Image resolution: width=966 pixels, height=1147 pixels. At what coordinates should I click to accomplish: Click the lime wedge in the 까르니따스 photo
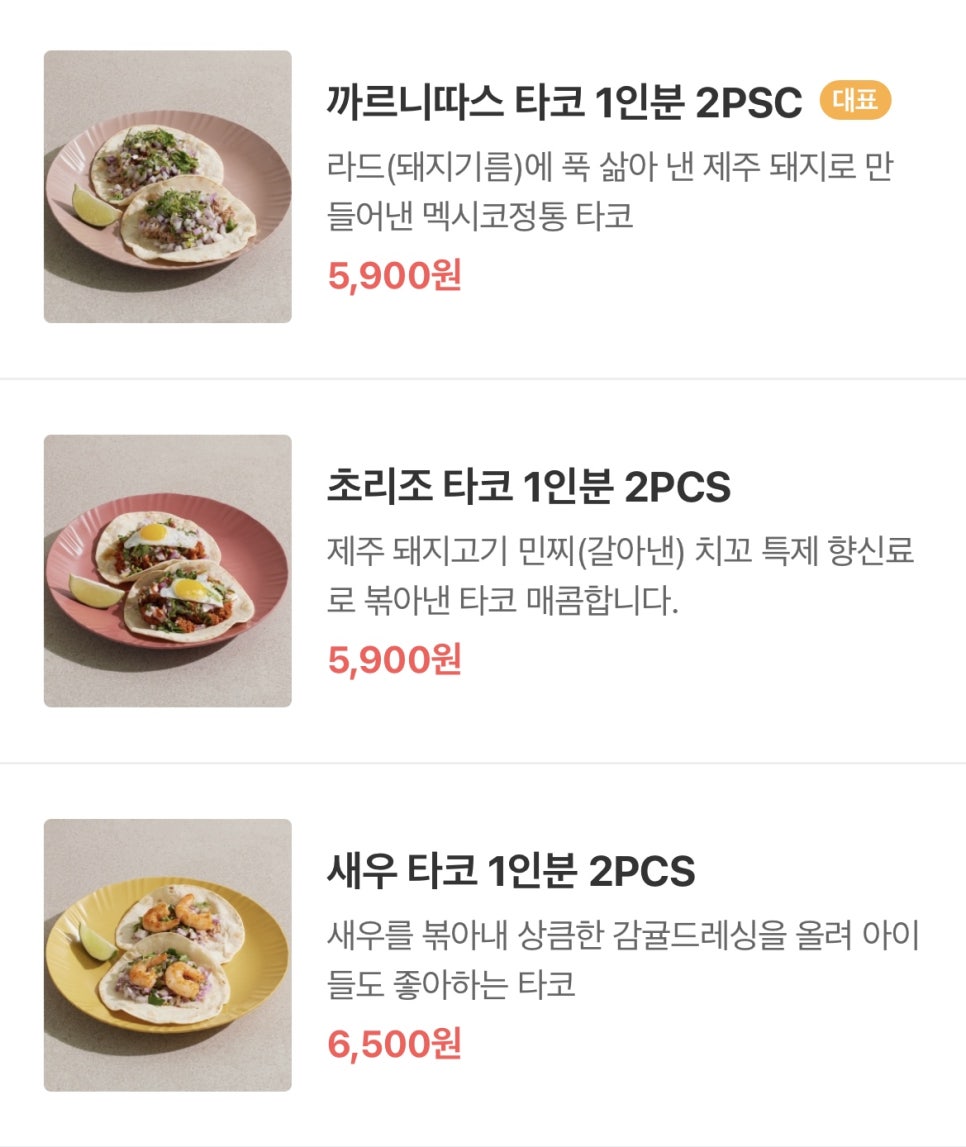tap(93, 205)
